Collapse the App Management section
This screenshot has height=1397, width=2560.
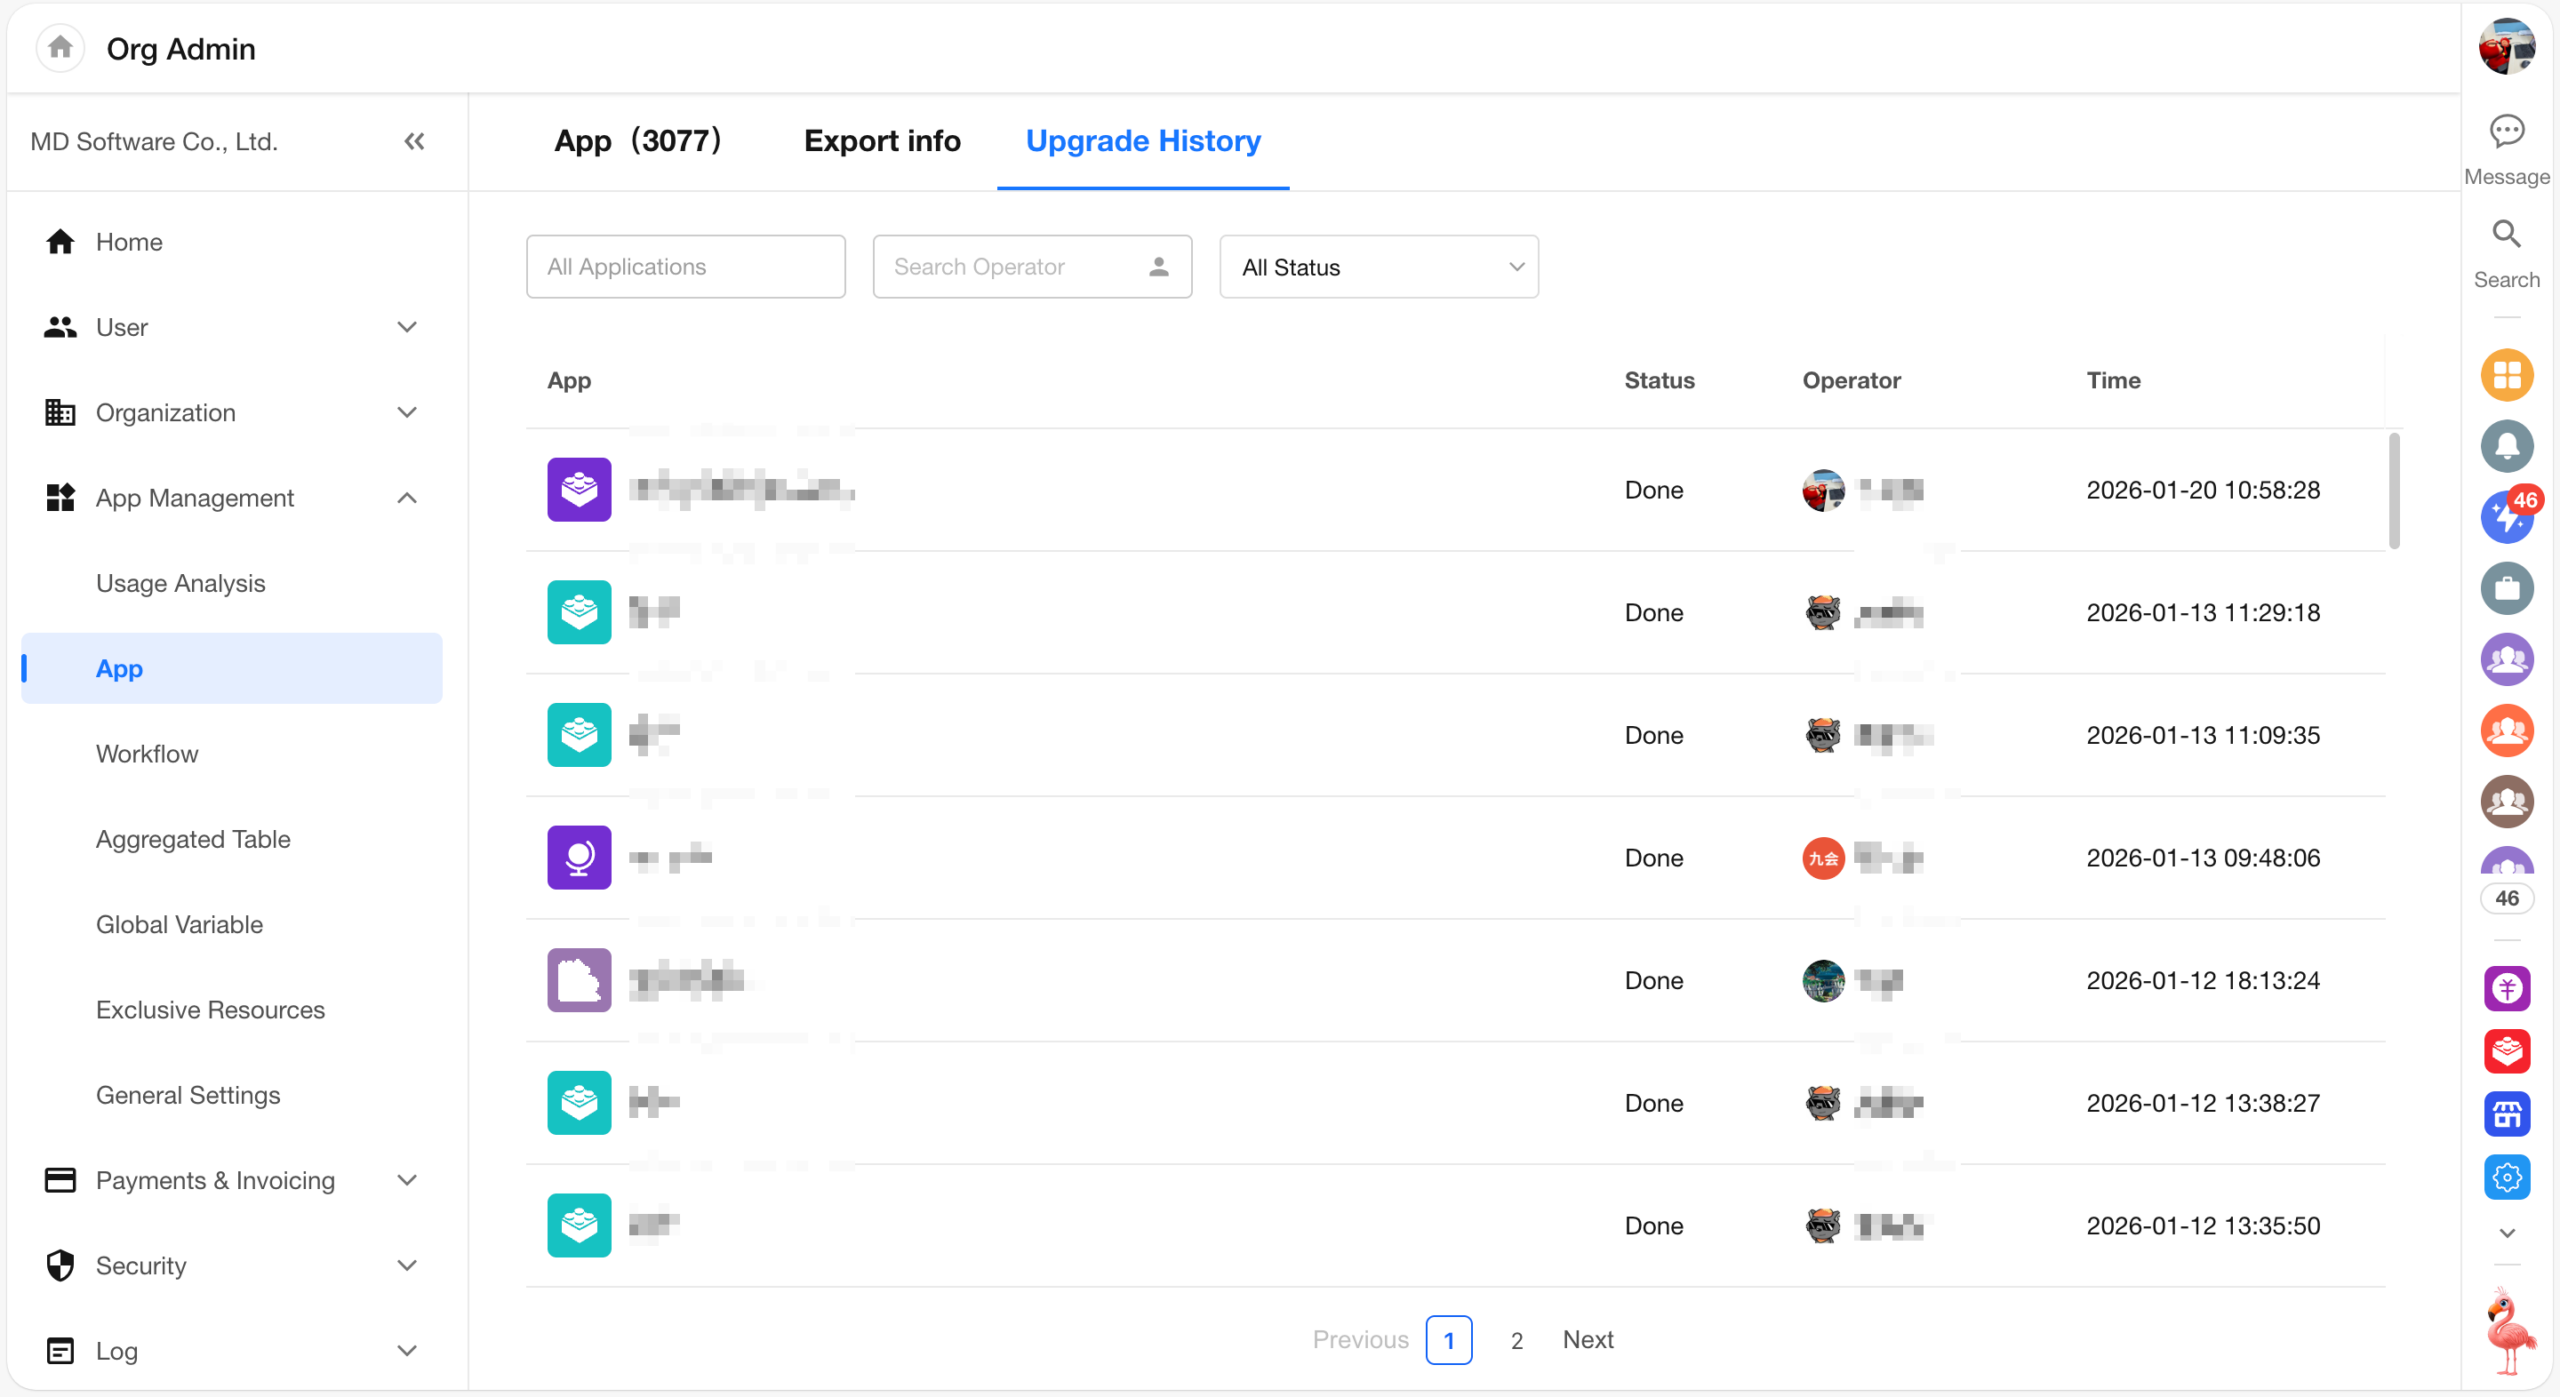tap(406, 498)
